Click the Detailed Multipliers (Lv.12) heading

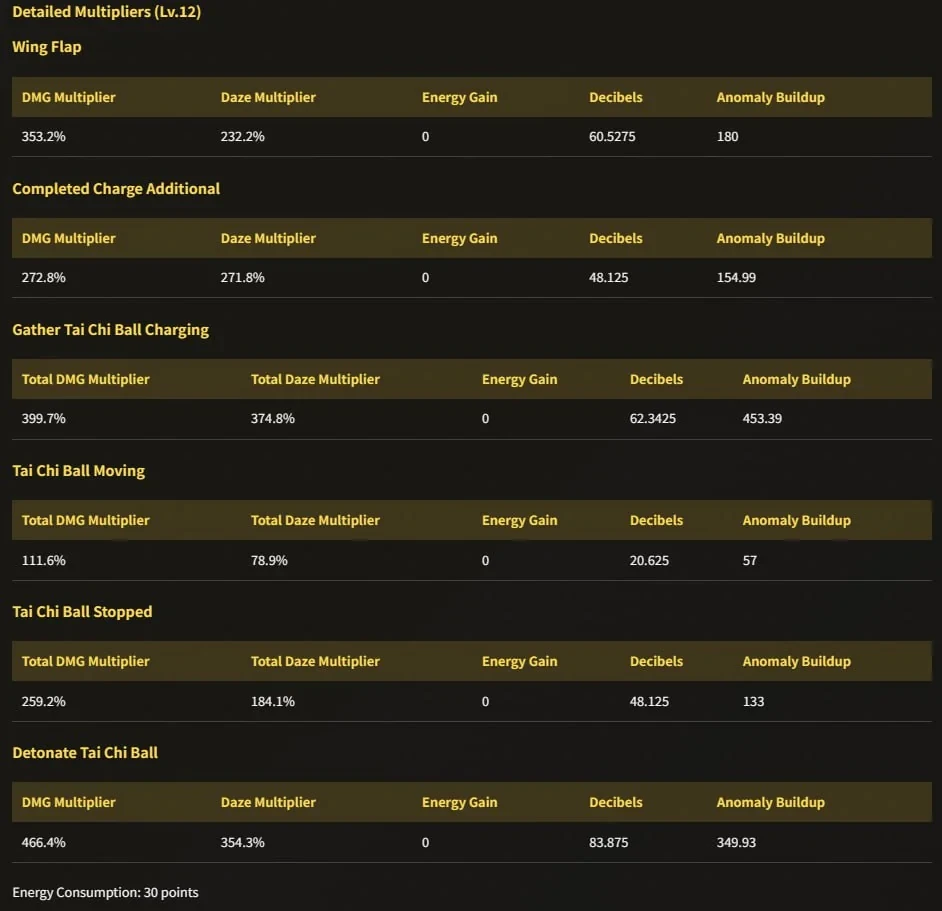click(106, 12)
